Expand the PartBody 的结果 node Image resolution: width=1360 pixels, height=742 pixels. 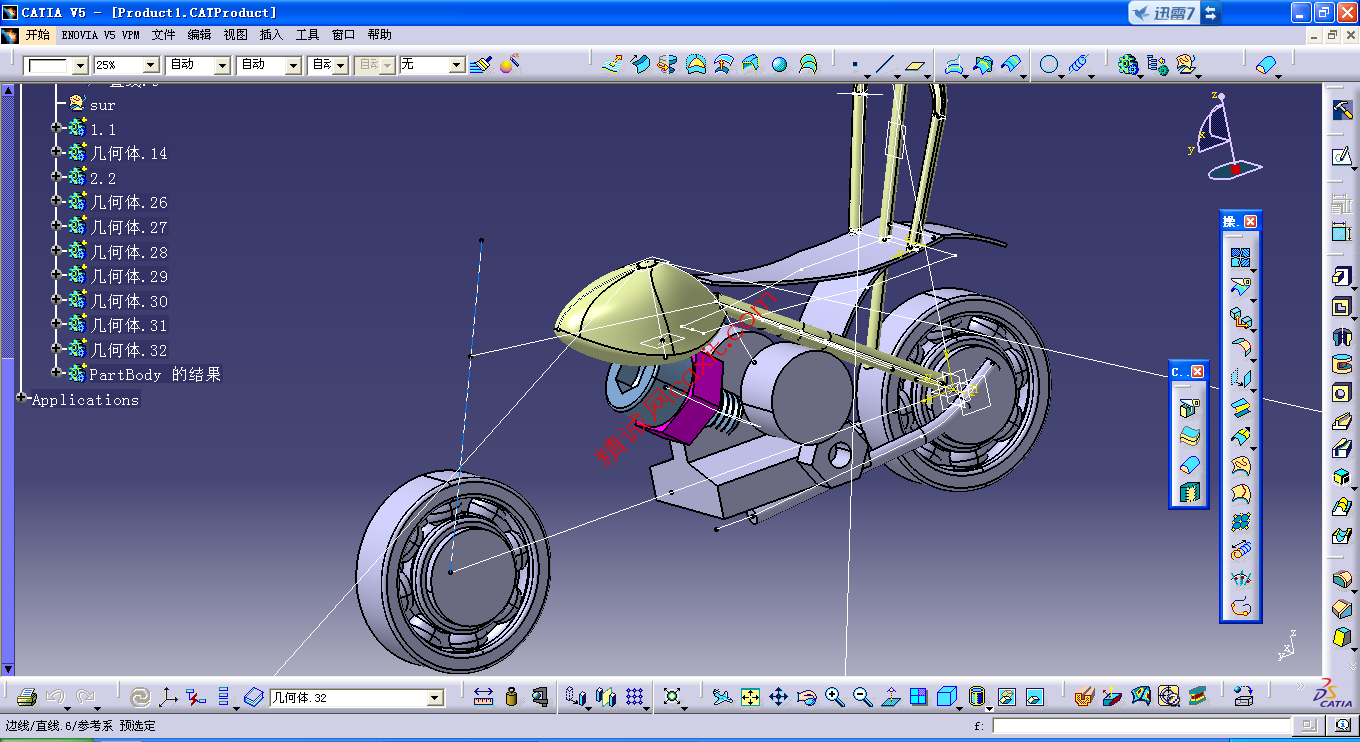click(57, 373)
